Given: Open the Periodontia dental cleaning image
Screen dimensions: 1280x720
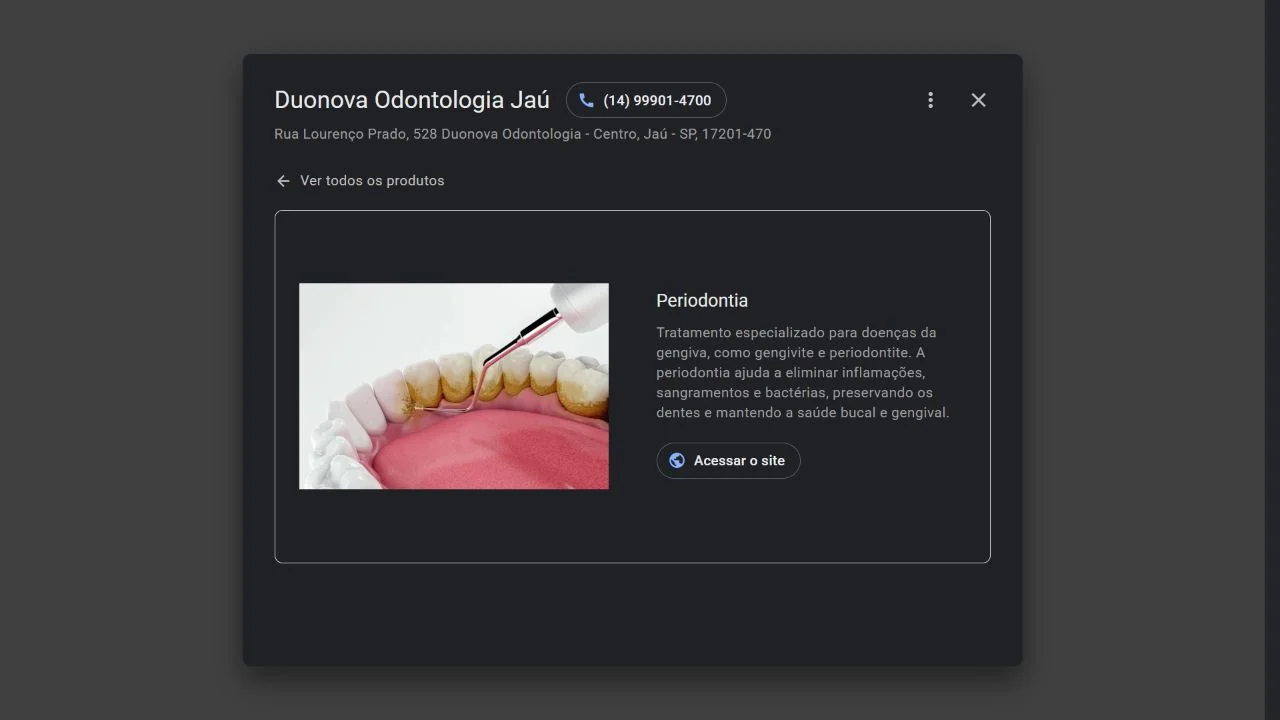Looking at the screenshot, I should click(454, 386).
